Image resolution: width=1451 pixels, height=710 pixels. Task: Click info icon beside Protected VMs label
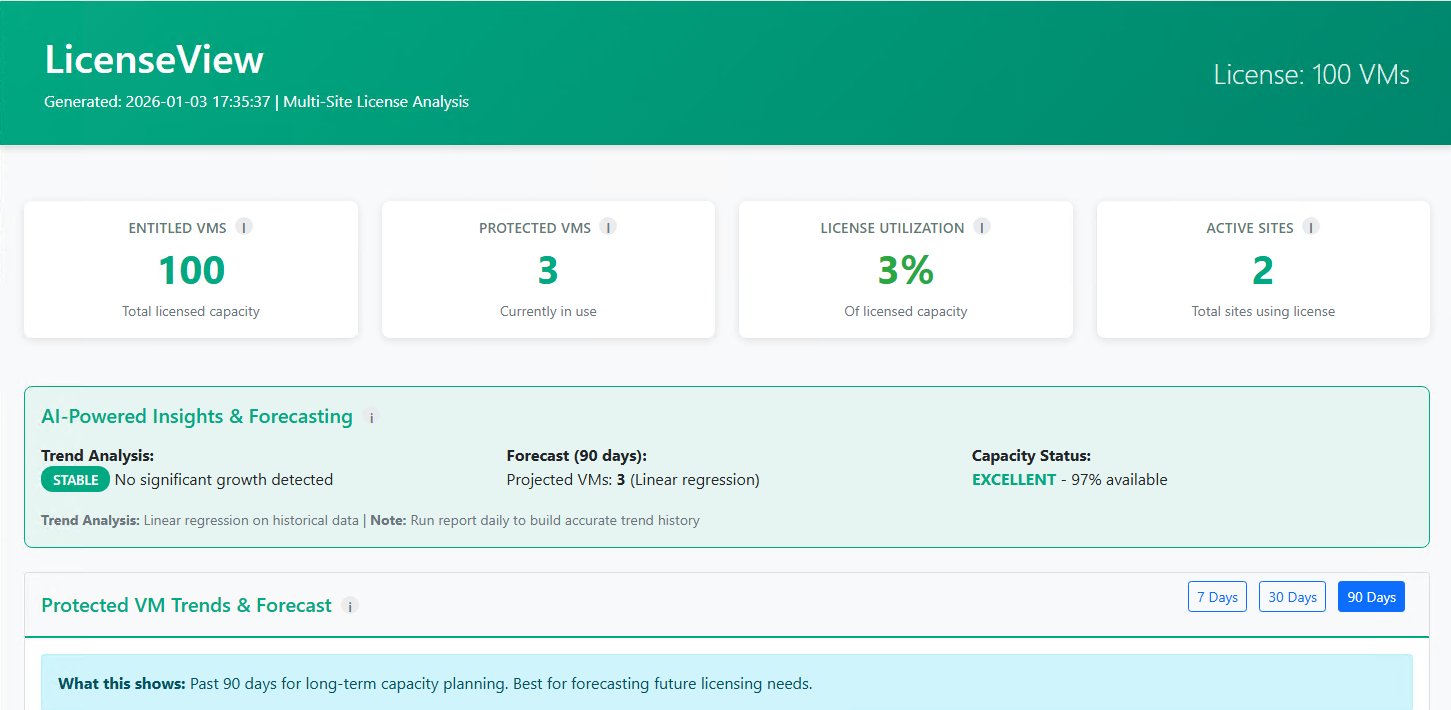coord(608,227)
